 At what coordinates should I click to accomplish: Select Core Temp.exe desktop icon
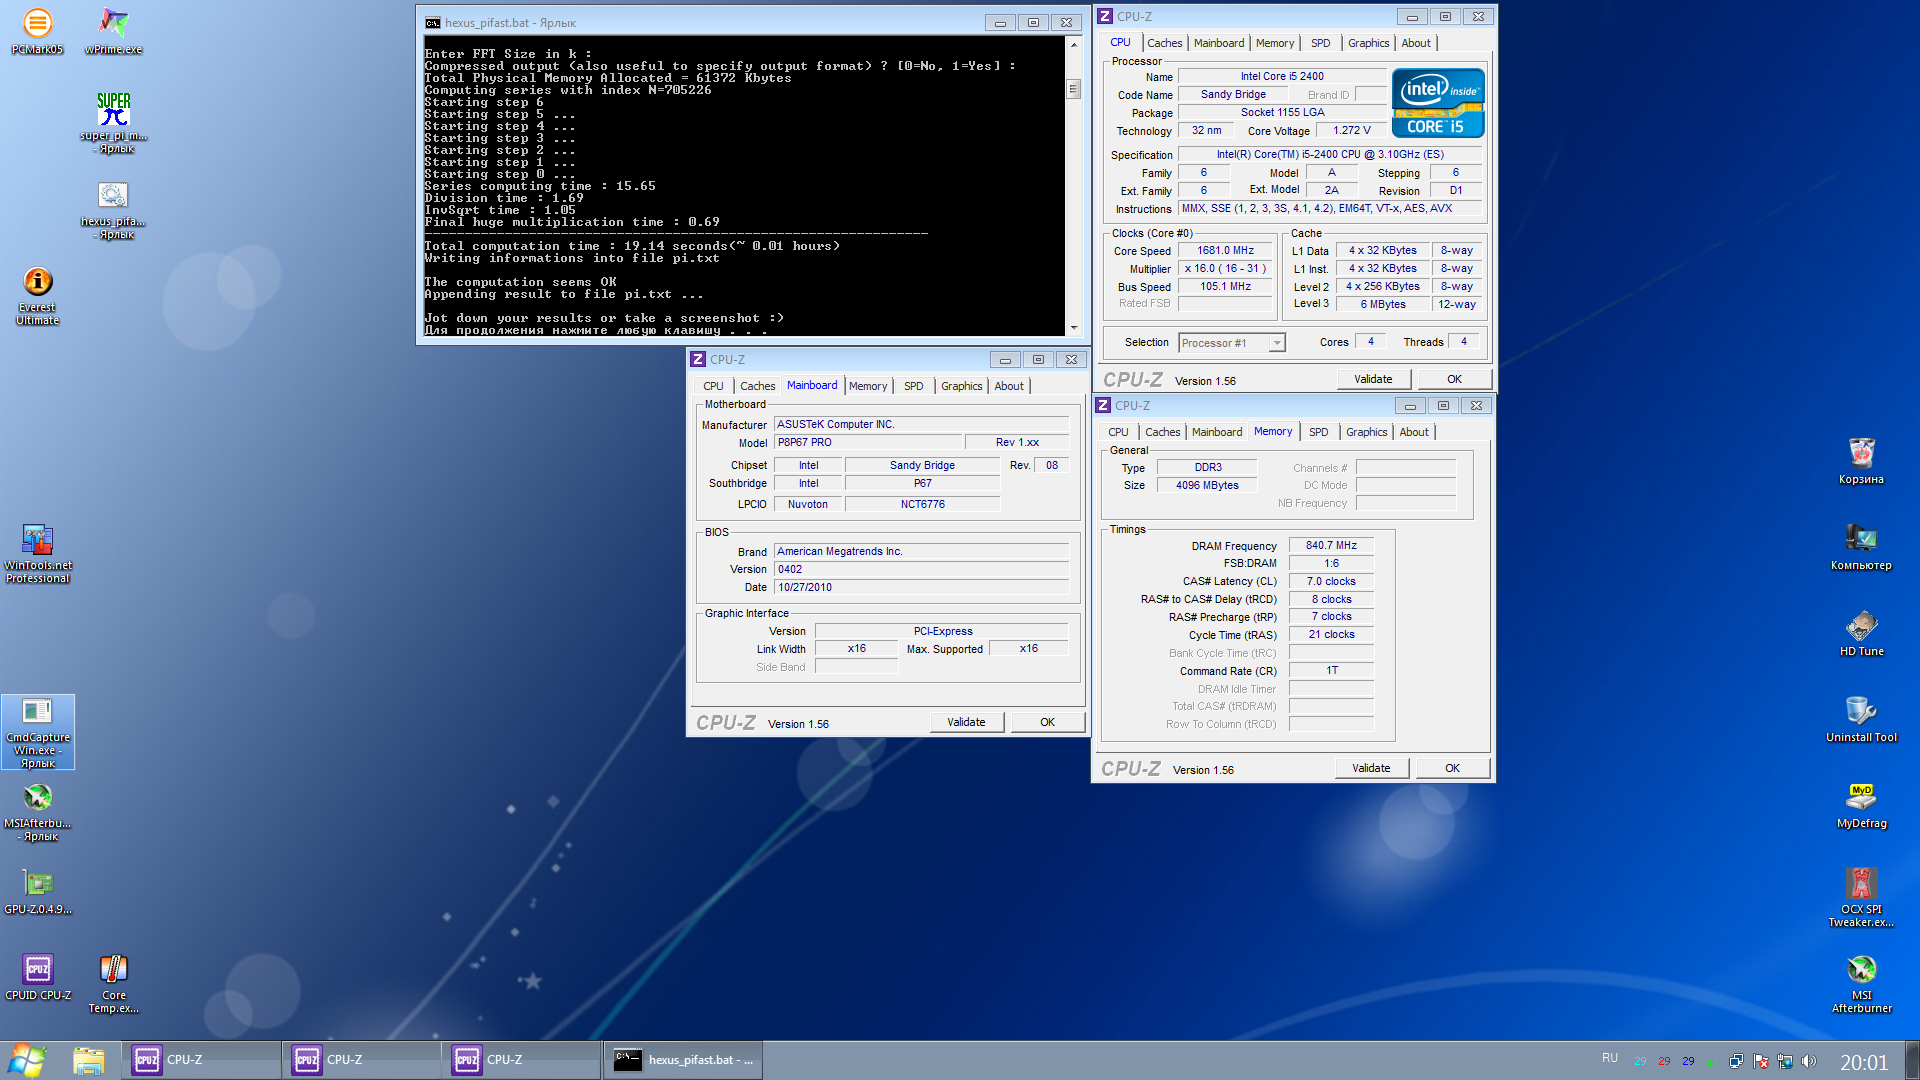[x=113, y=983]
